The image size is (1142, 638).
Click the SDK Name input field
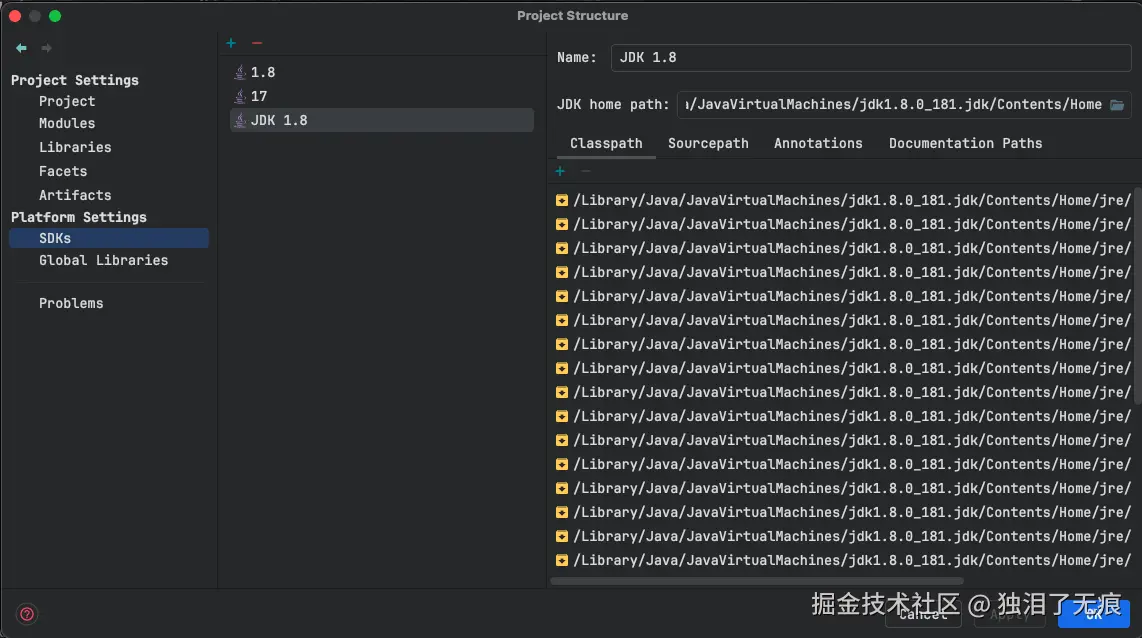point(870,58)
